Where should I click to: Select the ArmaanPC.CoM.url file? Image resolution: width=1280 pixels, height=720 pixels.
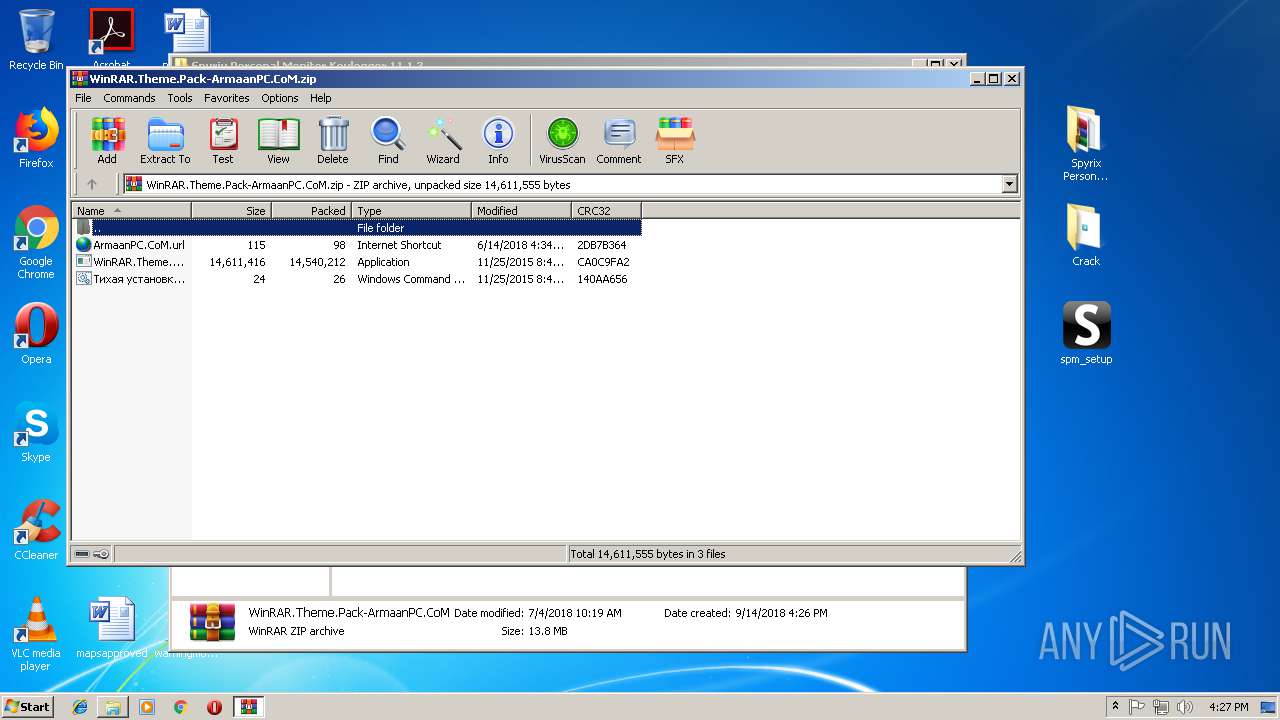coord(131,245)
